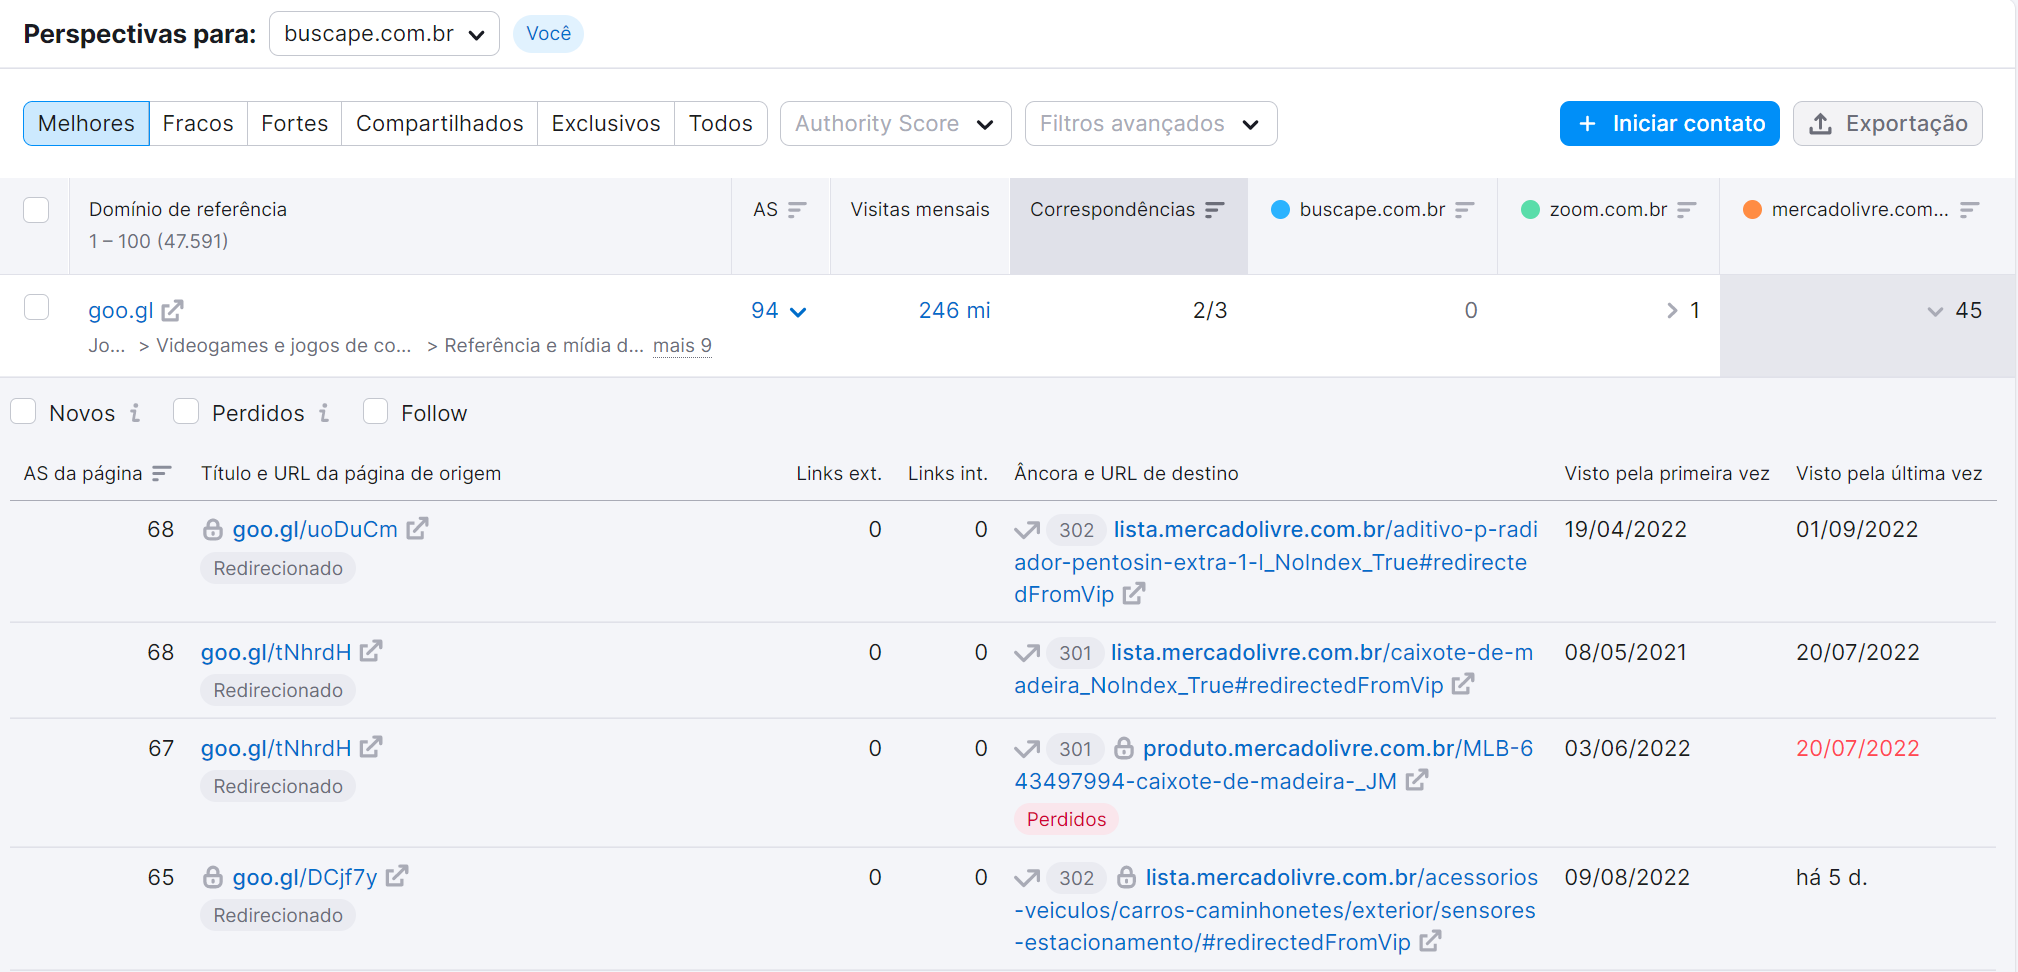Open the buscape.com.br domain selector
2018x972 pixels.
[384, 33]
